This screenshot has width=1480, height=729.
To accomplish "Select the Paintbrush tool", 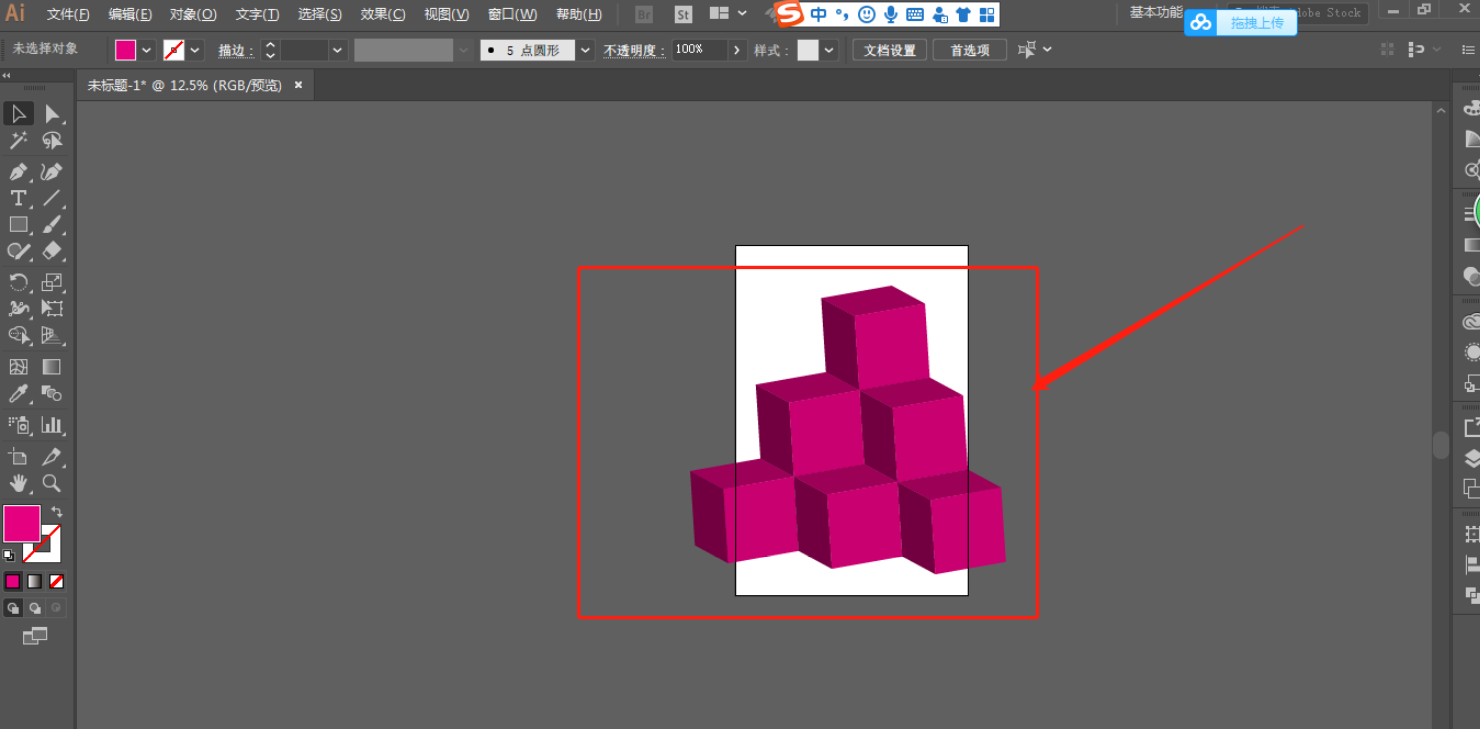I will click(x=52, y=225).
